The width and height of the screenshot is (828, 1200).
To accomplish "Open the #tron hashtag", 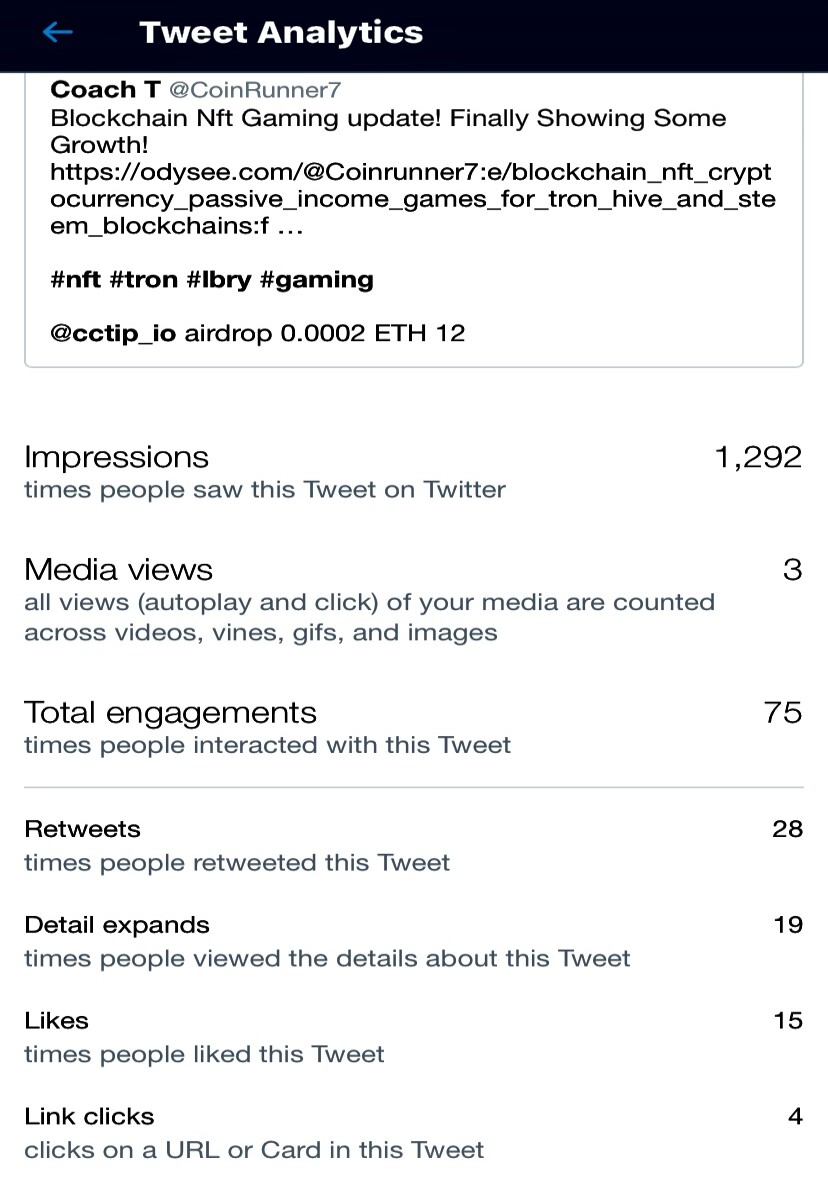I will point(143,280).
